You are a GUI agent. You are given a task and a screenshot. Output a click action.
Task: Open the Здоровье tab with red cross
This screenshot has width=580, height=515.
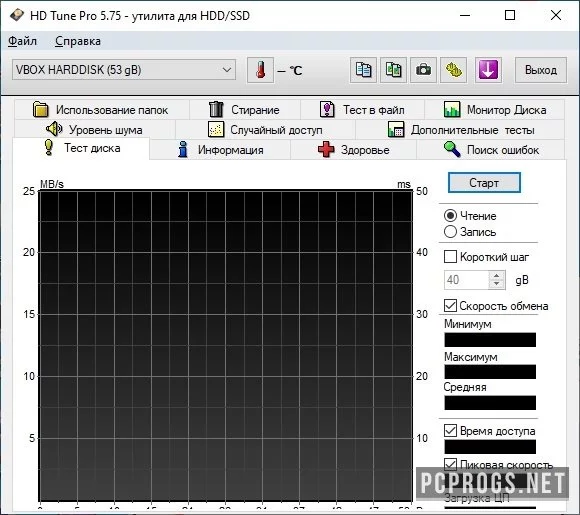pos(354,150)
